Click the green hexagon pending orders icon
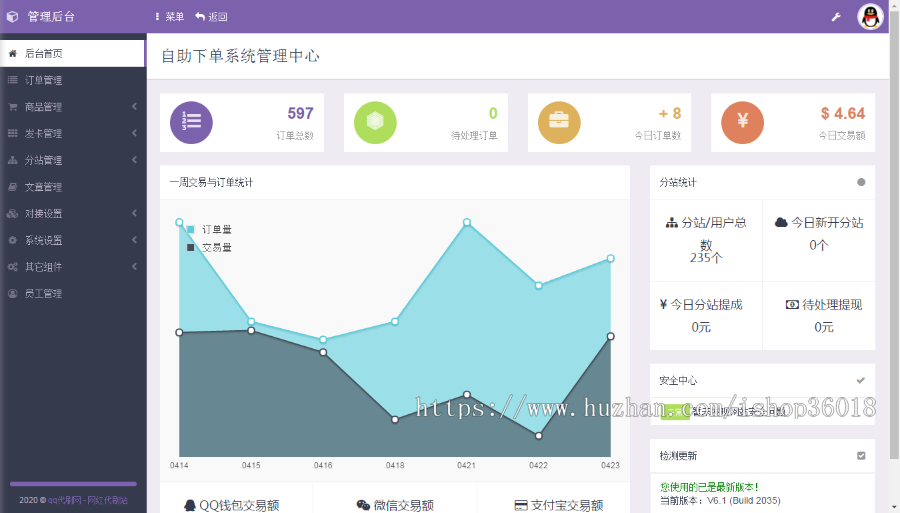This screenshot has height=513, width=900. pyautogui.click(x=375, y=122)
